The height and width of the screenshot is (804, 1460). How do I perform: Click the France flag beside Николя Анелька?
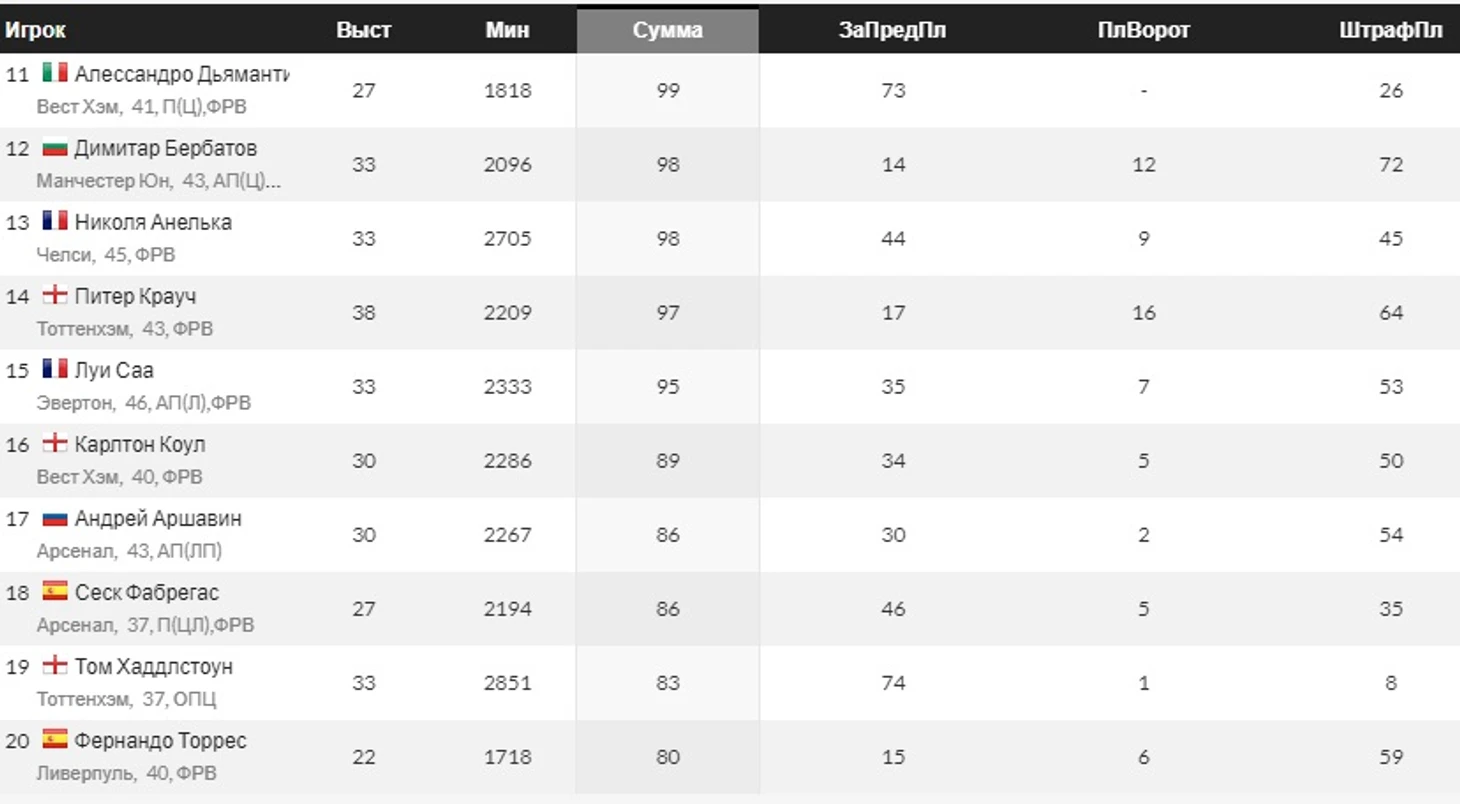coord(55,222)
